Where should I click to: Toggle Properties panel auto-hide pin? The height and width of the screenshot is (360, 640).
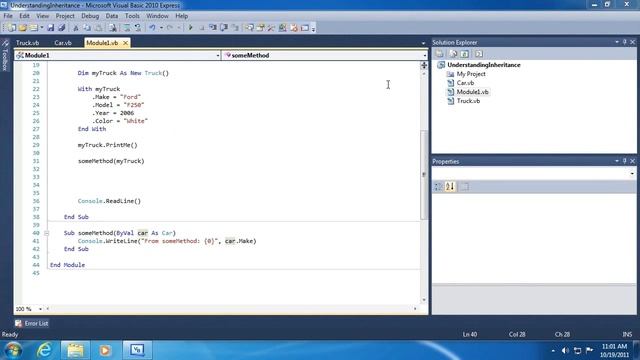(x=624, y=161)
